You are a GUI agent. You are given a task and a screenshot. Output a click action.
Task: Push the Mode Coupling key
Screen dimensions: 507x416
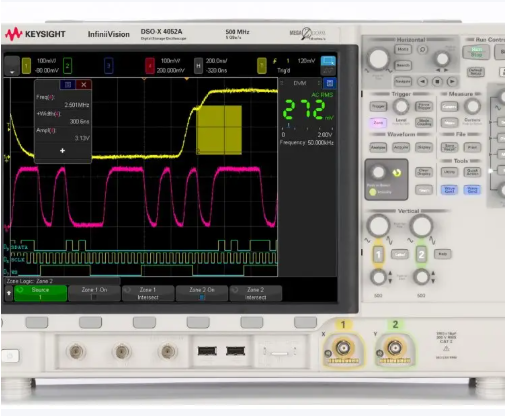(x=424, y=122)
